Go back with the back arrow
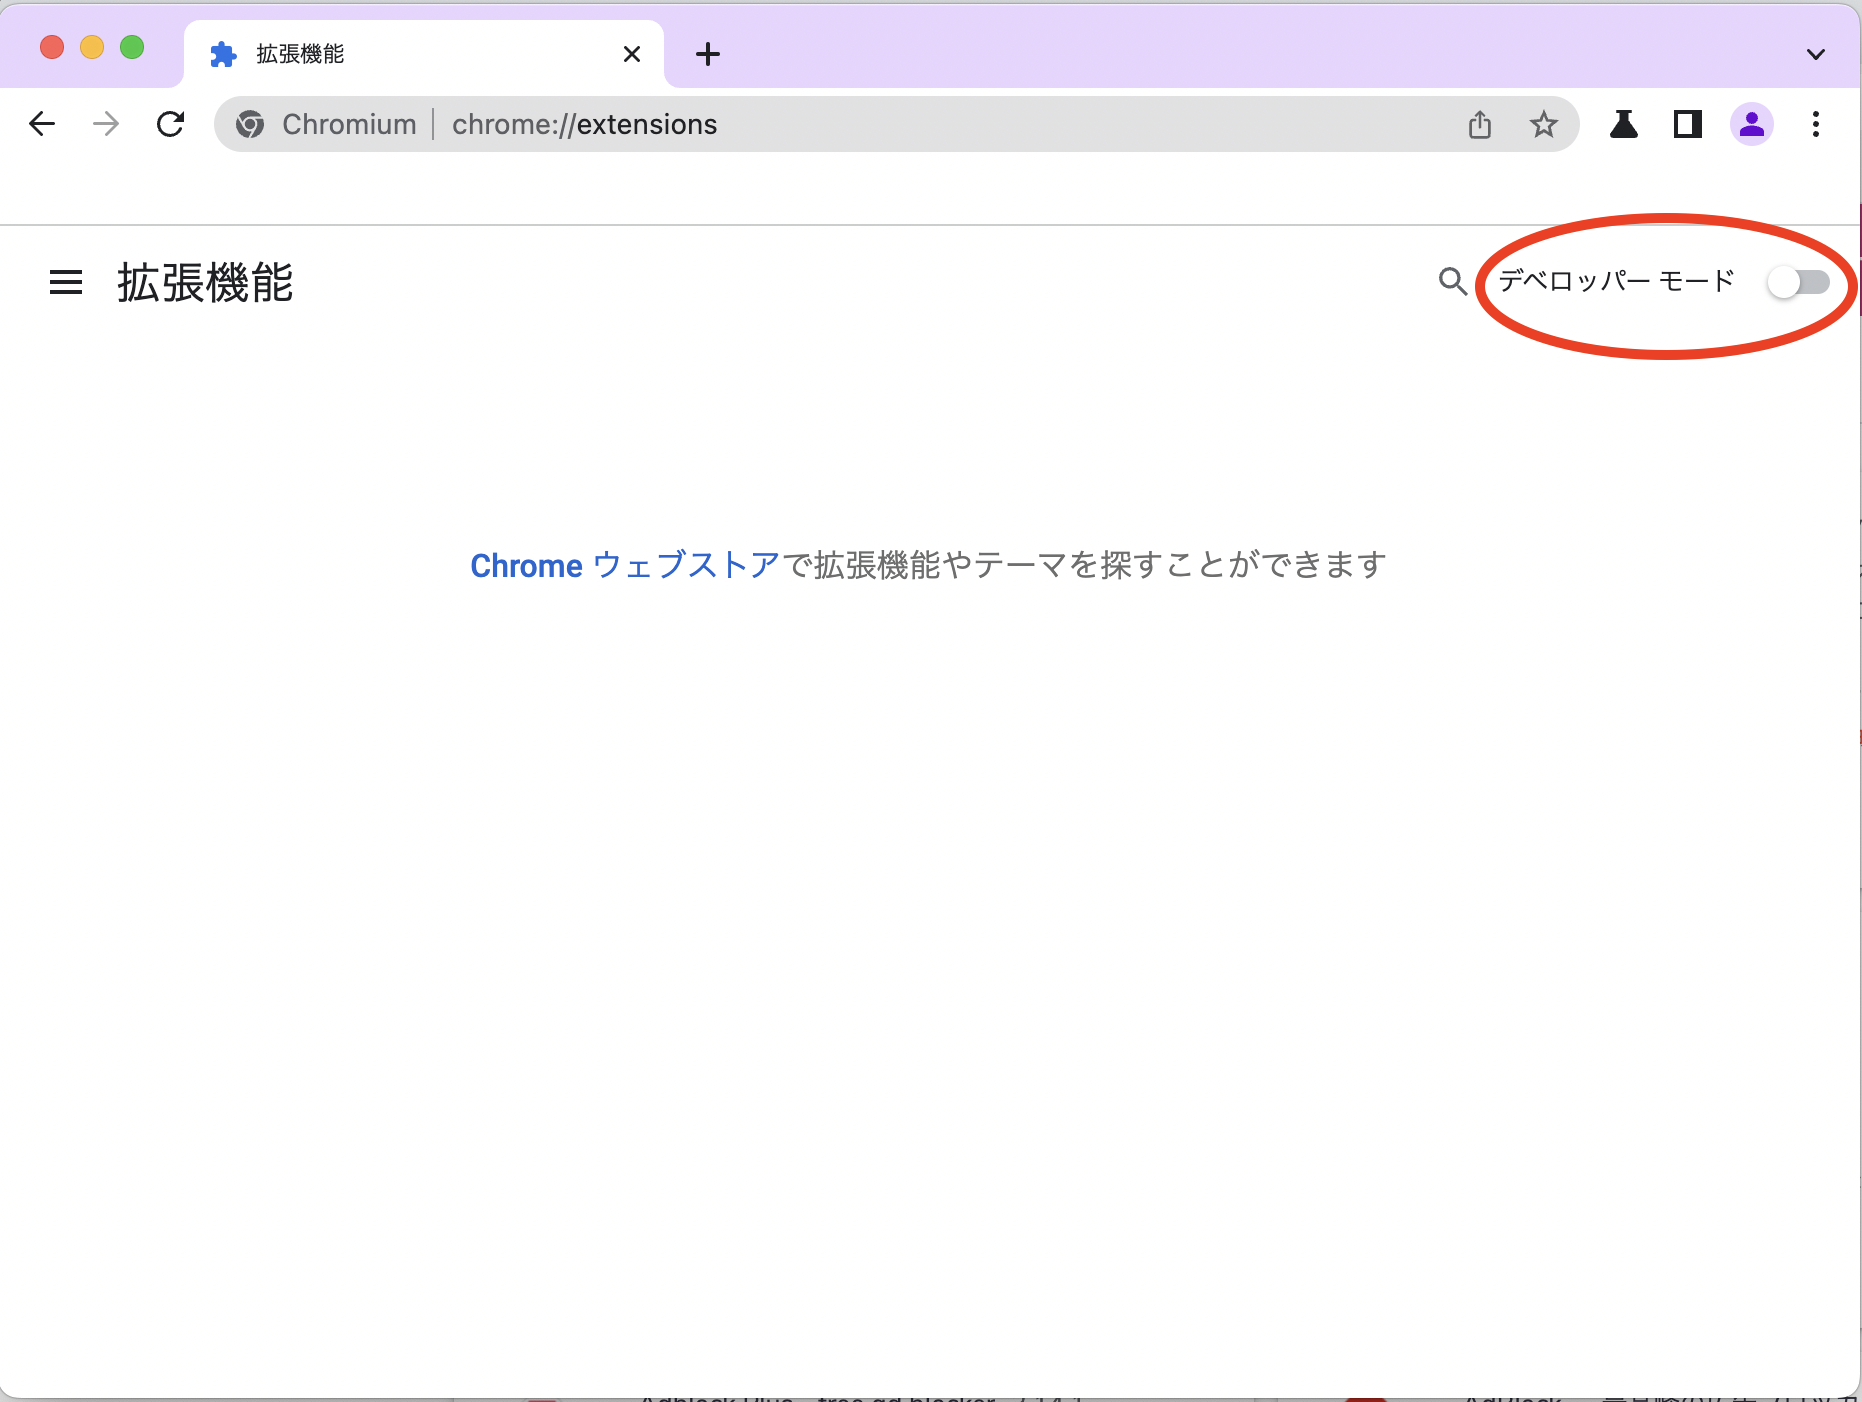 [42, 124]
